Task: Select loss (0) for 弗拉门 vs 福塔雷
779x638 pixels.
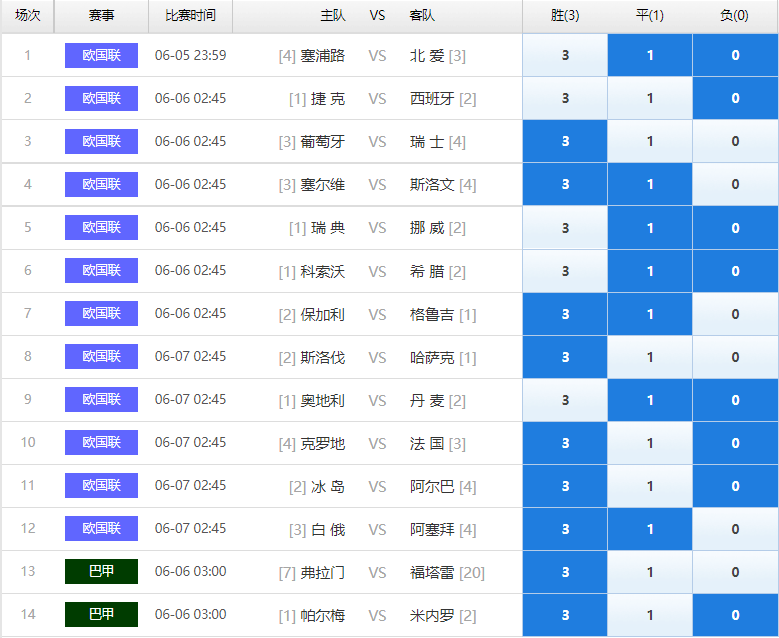Action: 735,572
